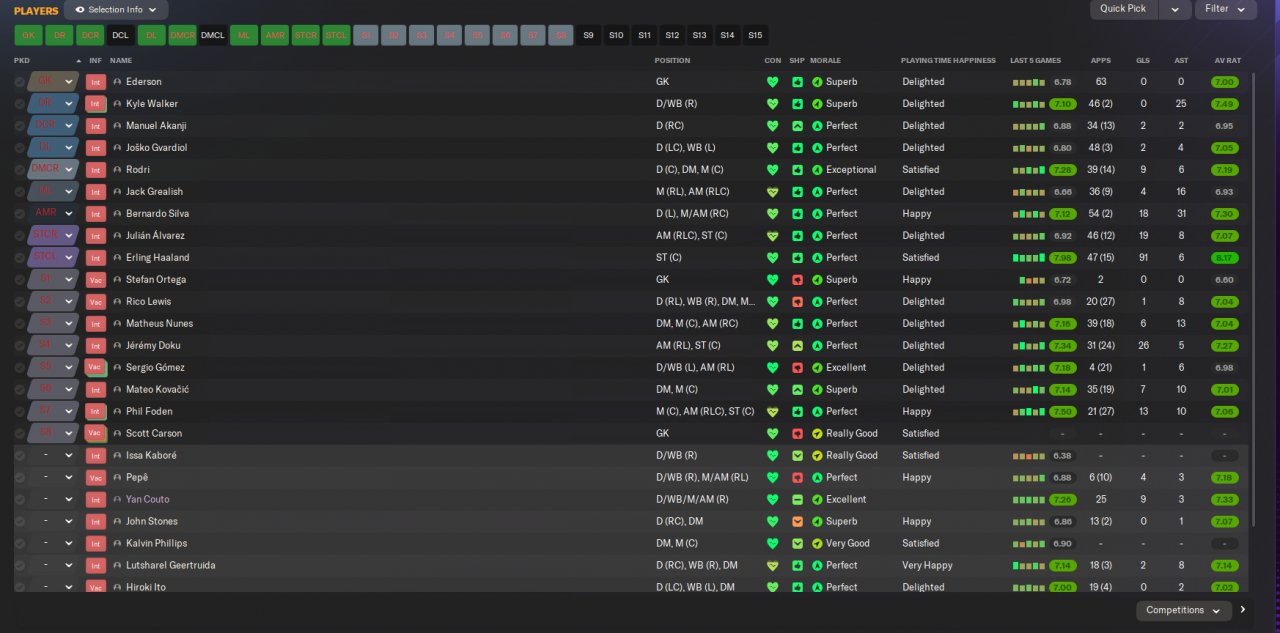This screenshot has width=1280, height=633.
Task: Click the person icon beside Phil Foden
Action: [x=117, y=412]
